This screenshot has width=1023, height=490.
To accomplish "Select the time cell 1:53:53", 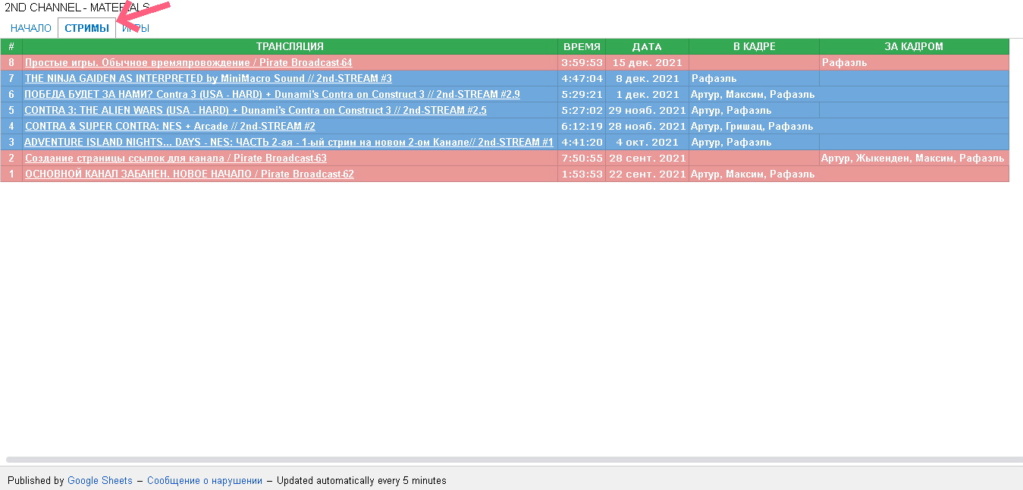I will (x=581, y=174).
